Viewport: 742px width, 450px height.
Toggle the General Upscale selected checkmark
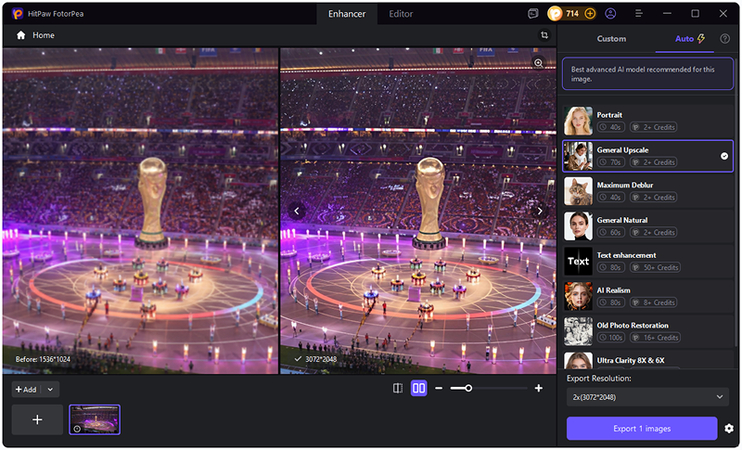[724, 156]
